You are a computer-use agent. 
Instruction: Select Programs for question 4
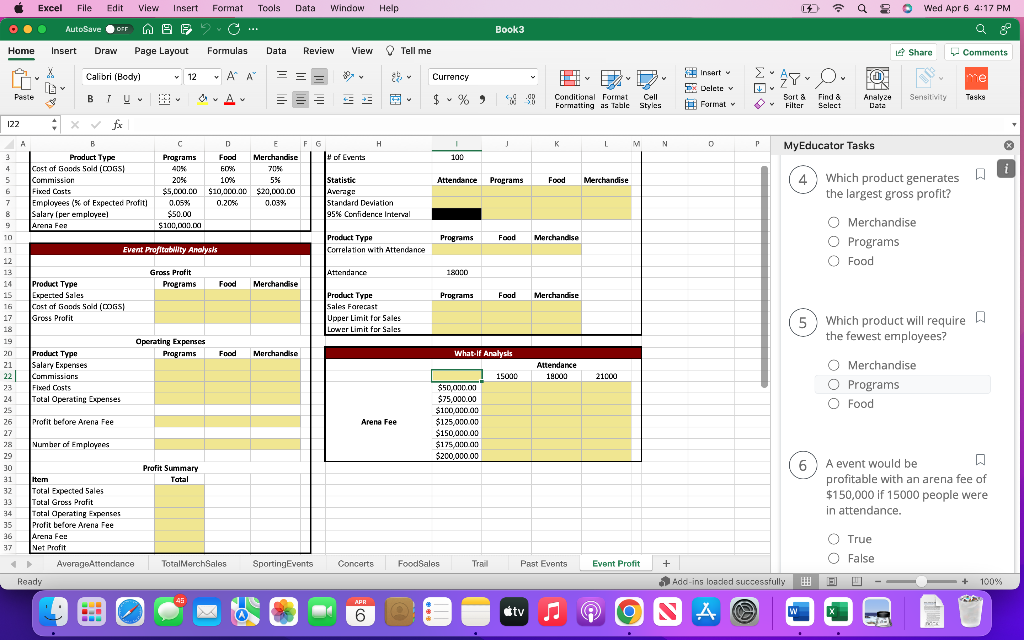833,242
